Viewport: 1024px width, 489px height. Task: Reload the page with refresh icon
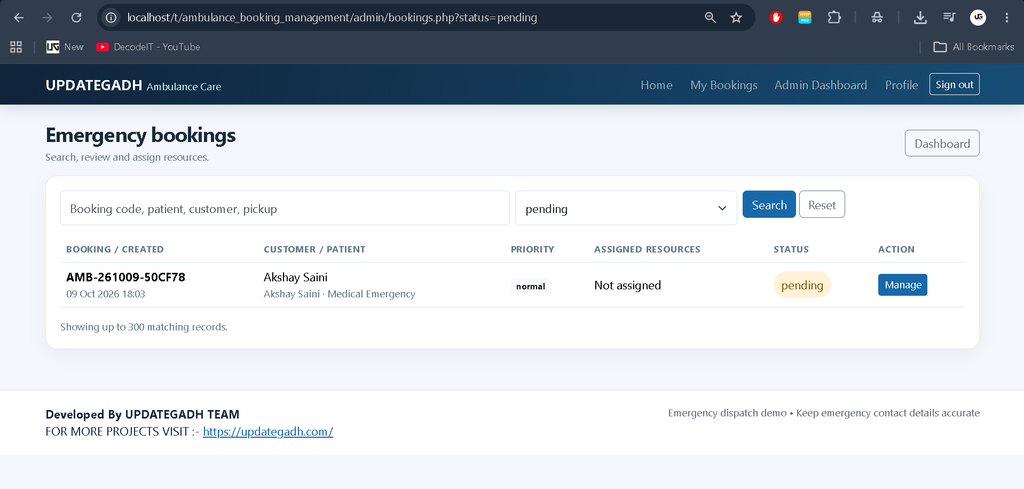[x=76, y=18]
